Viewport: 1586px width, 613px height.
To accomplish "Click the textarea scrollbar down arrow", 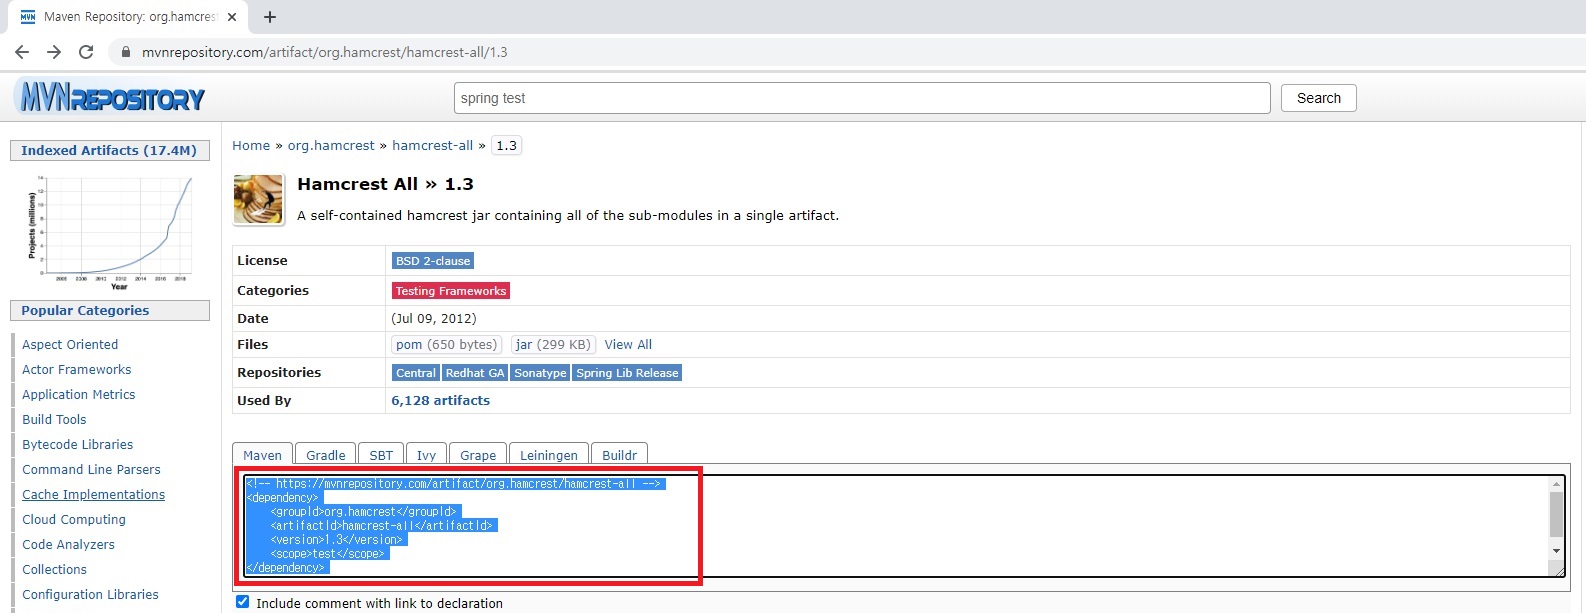I will [x=1556, y=551].
